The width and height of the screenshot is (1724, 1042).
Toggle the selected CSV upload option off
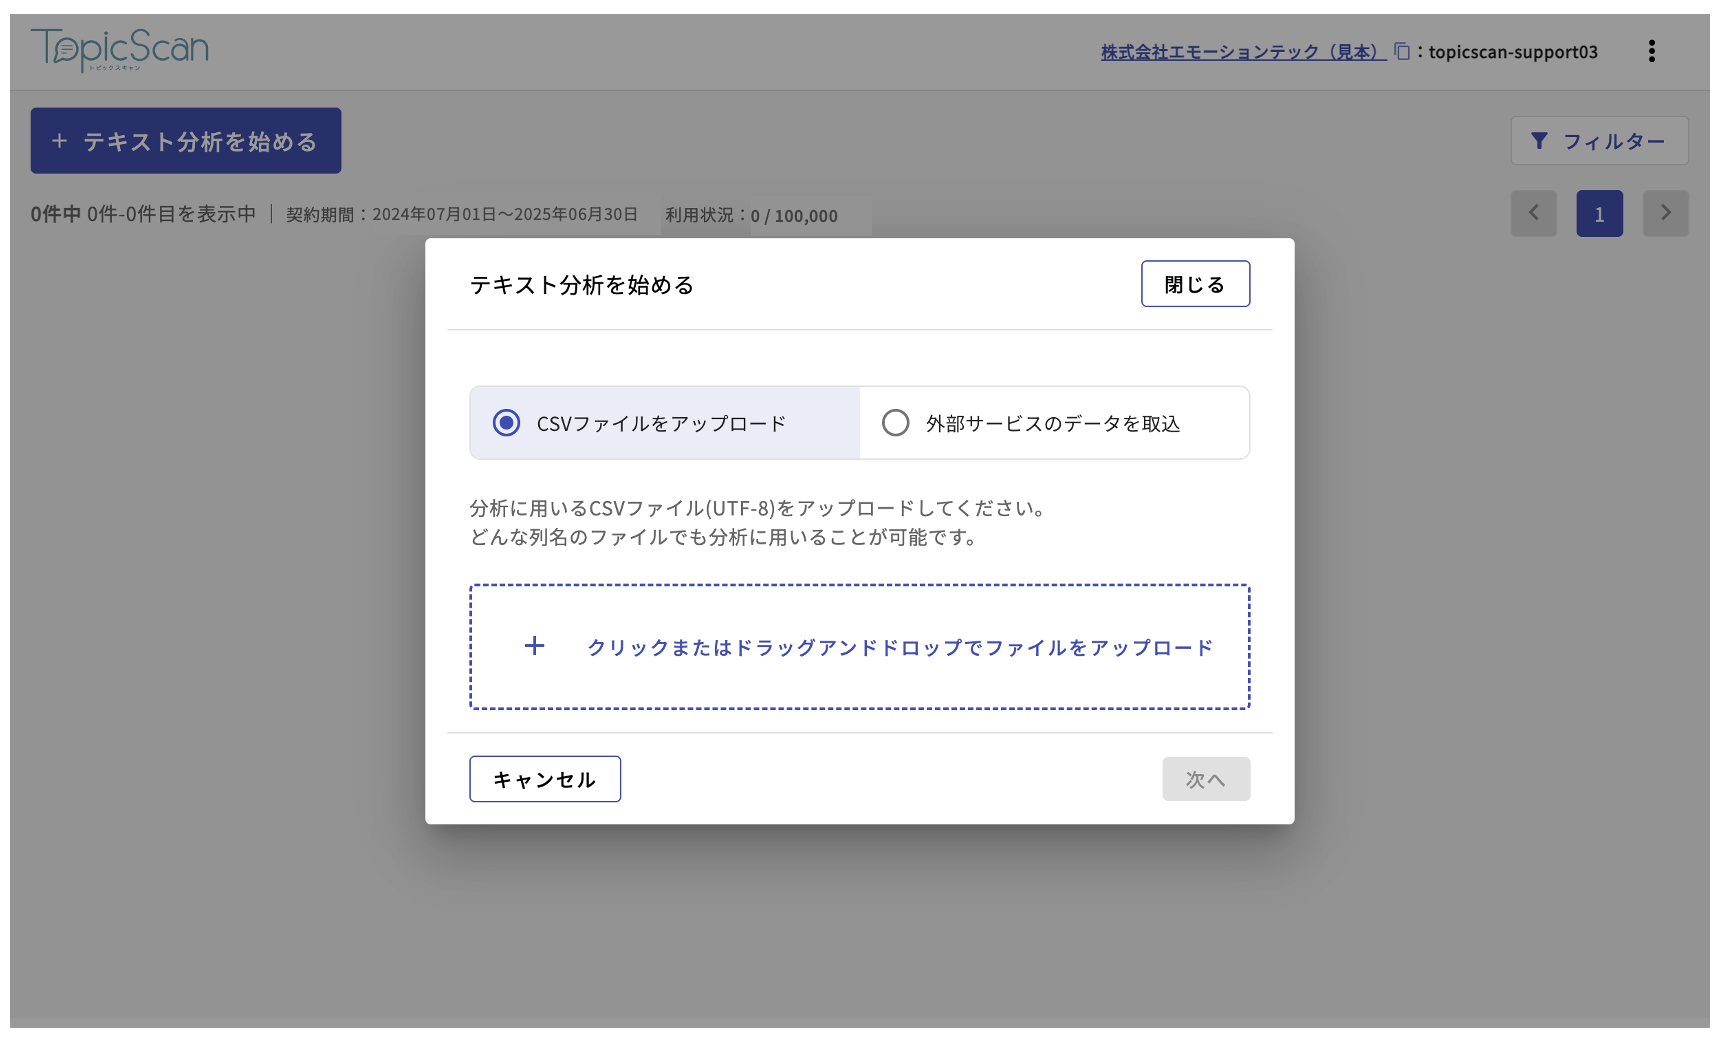508,422
